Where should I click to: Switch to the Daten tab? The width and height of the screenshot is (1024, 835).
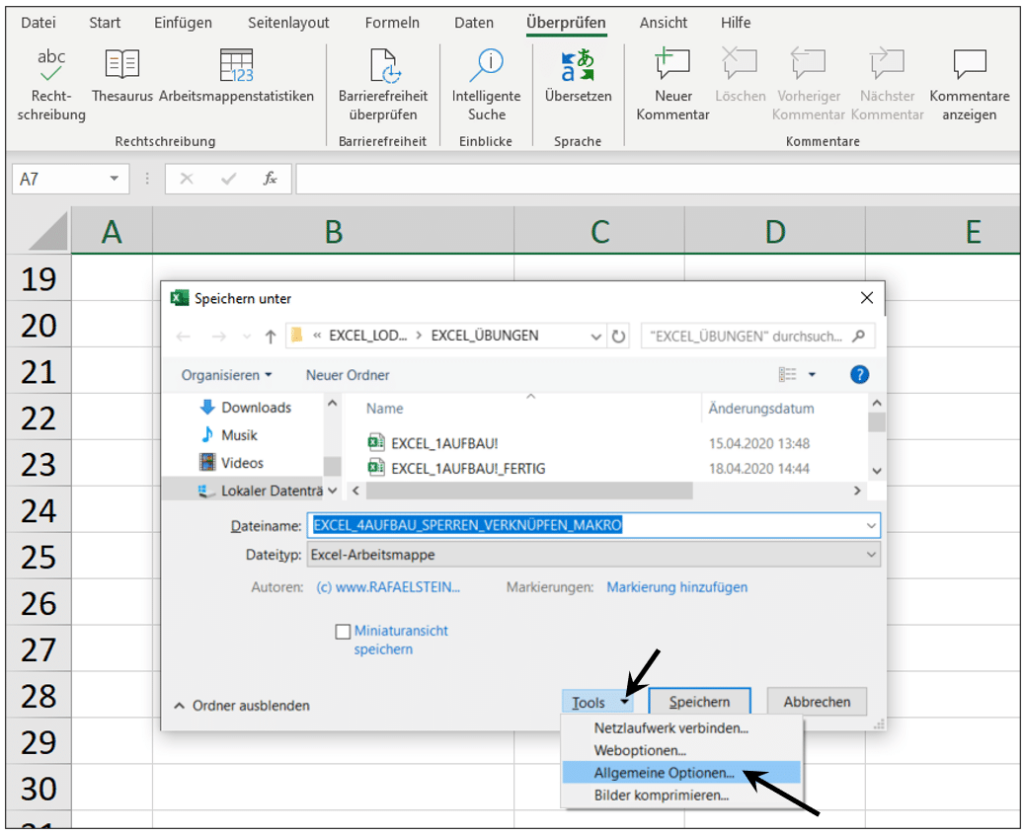click(x=474, y=23)
